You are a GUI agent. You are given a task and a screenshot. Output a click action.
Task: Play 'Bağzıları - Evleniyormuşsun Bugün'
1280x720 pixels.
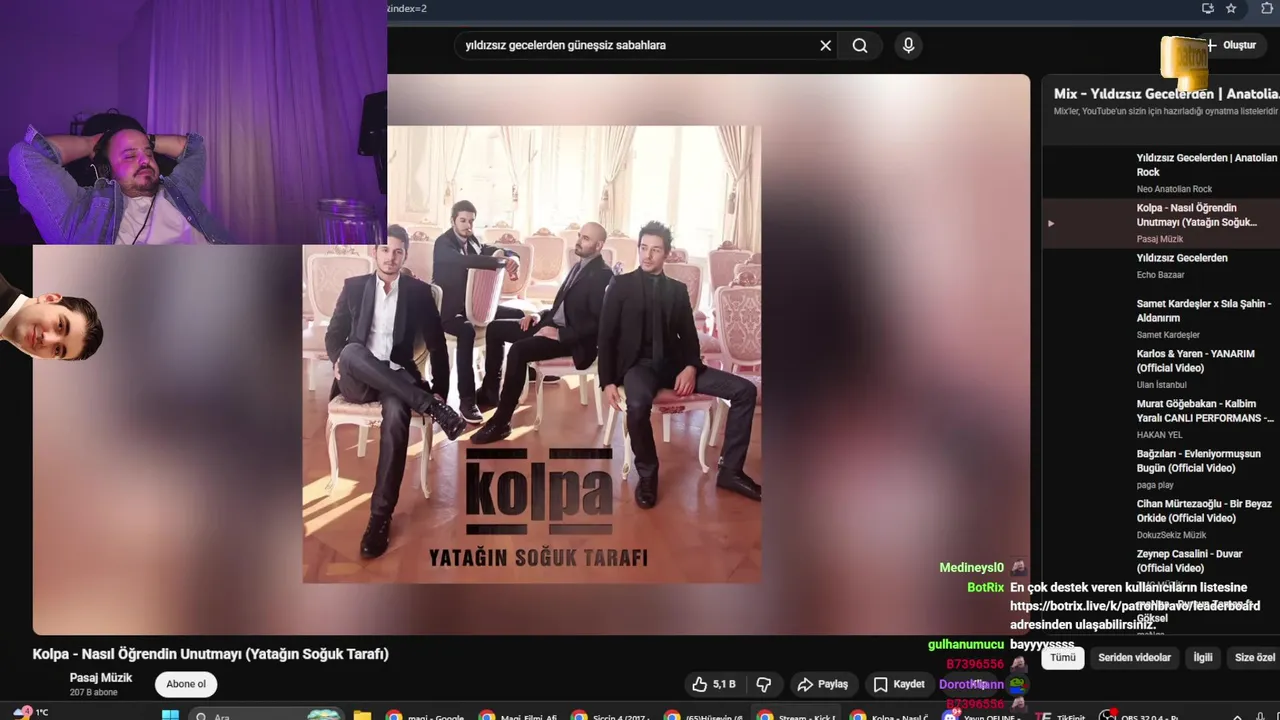click(1161, 468)
